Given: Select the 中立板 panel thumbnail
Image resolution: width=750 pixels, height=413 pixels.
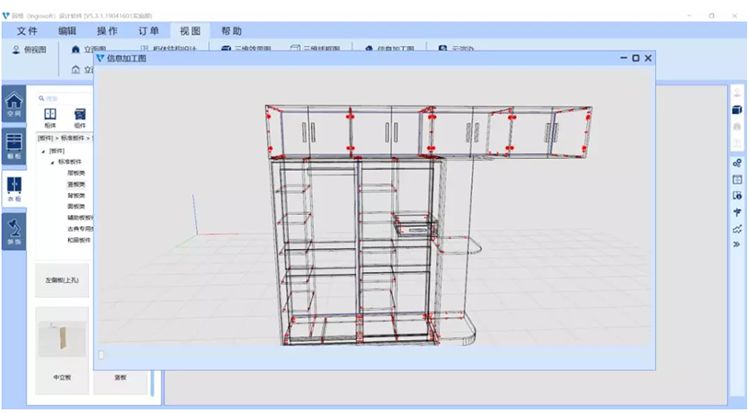Looking at the screenshot, I should click(x=62, y=351).
